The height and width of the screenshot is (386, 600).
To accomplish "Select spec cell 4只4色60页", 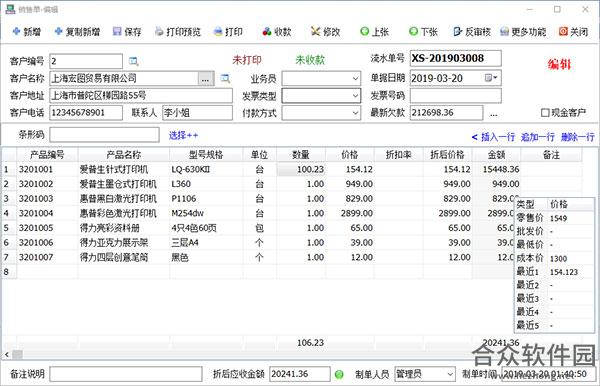I will pos(206,228).
